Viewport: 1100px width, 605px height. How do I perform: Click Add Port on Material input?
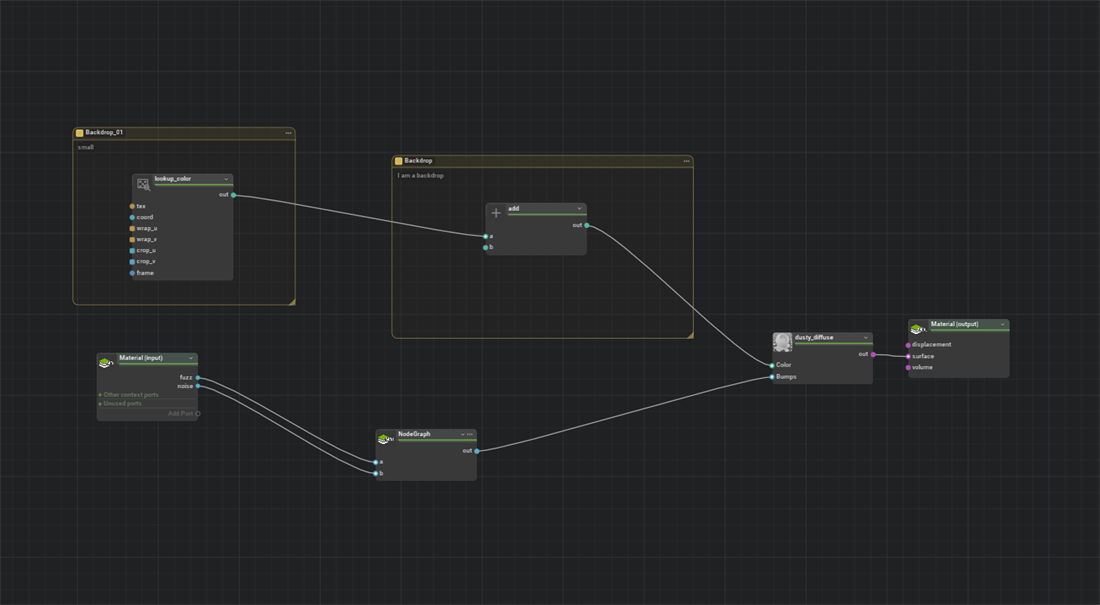184,413
